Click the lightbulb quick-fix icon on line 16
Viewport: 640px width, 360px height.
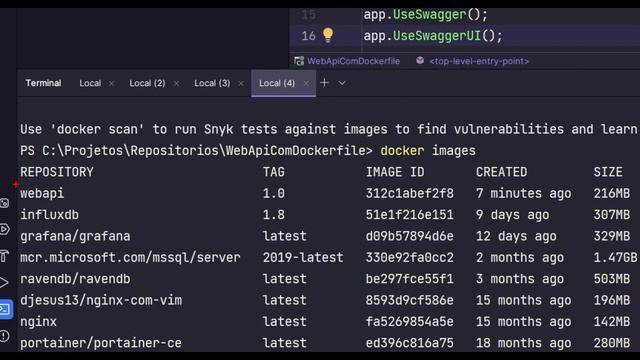point(328,35)
